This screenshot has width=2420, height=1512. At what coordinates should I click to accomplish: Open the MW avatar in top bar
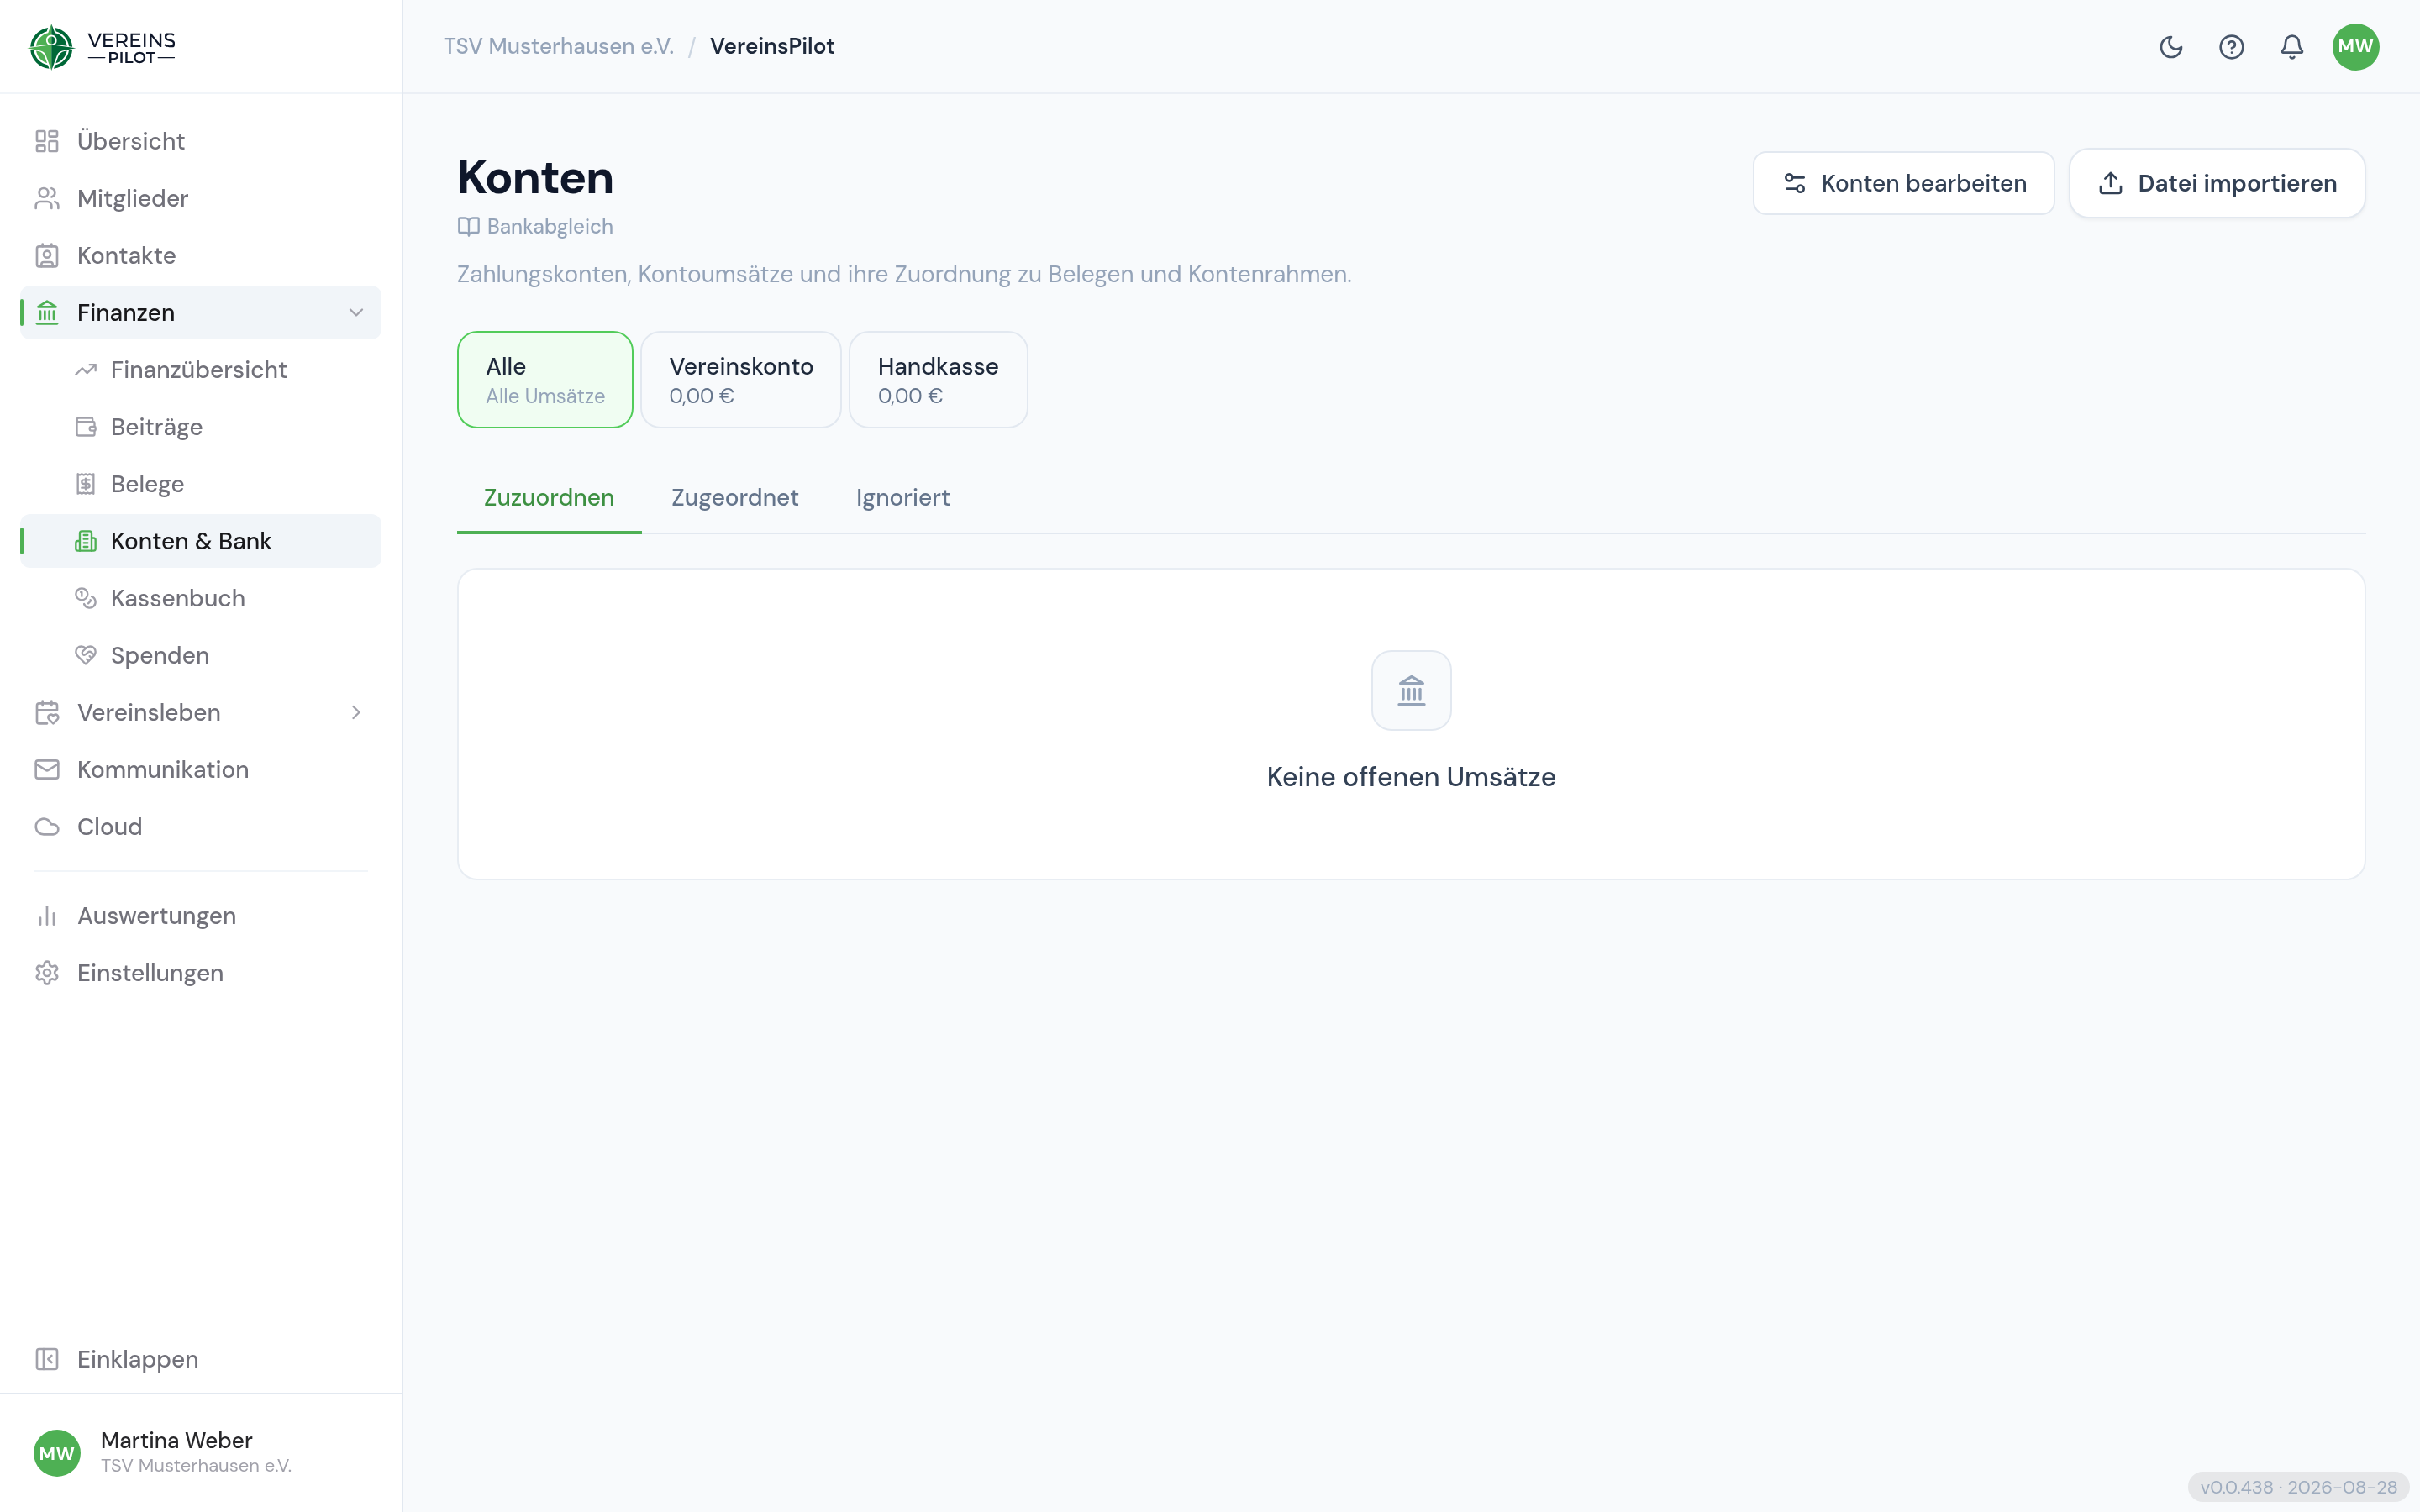pyautogui.click(x=2355, y=47)
